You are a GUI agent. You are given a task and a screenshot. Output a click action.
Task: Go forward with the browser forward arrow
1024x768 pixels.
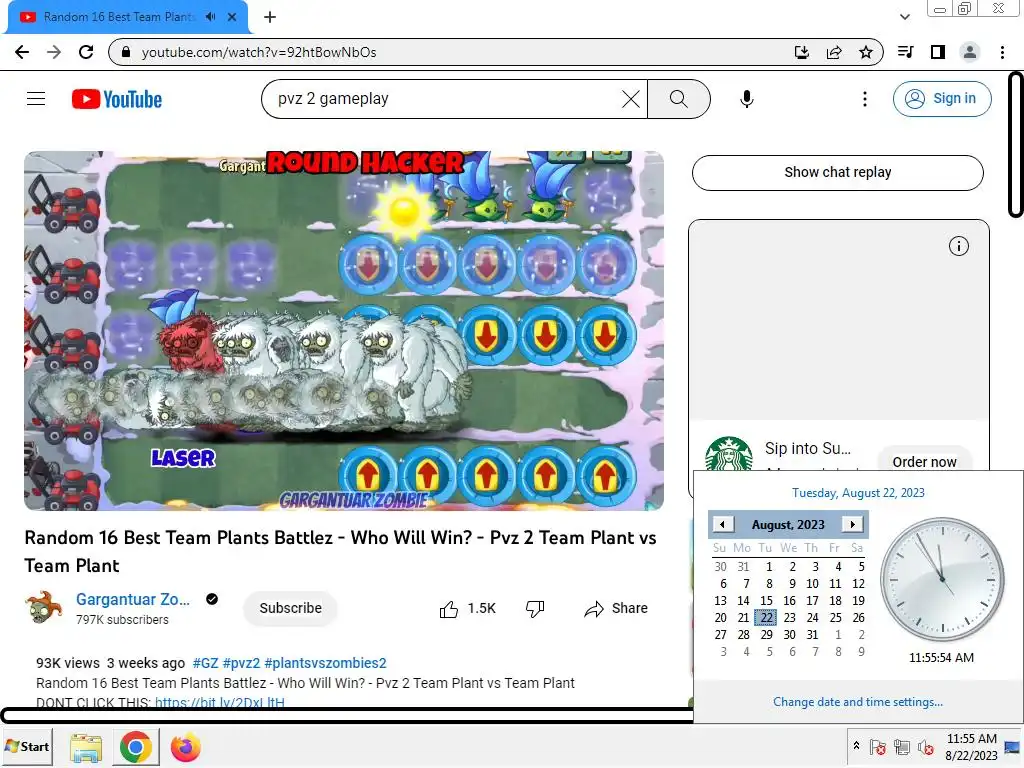(54, 52)
